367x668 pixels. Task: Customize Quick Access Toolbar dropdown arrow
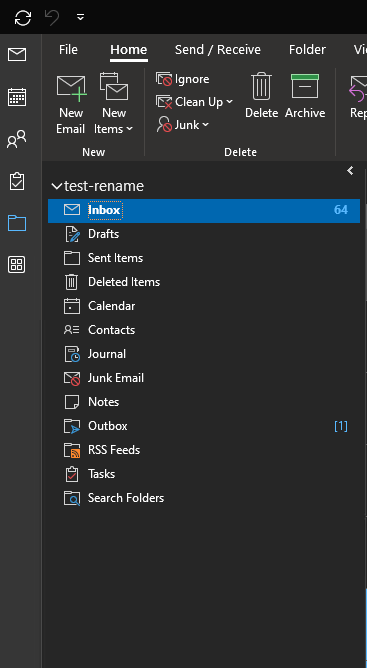coord(81,17)
